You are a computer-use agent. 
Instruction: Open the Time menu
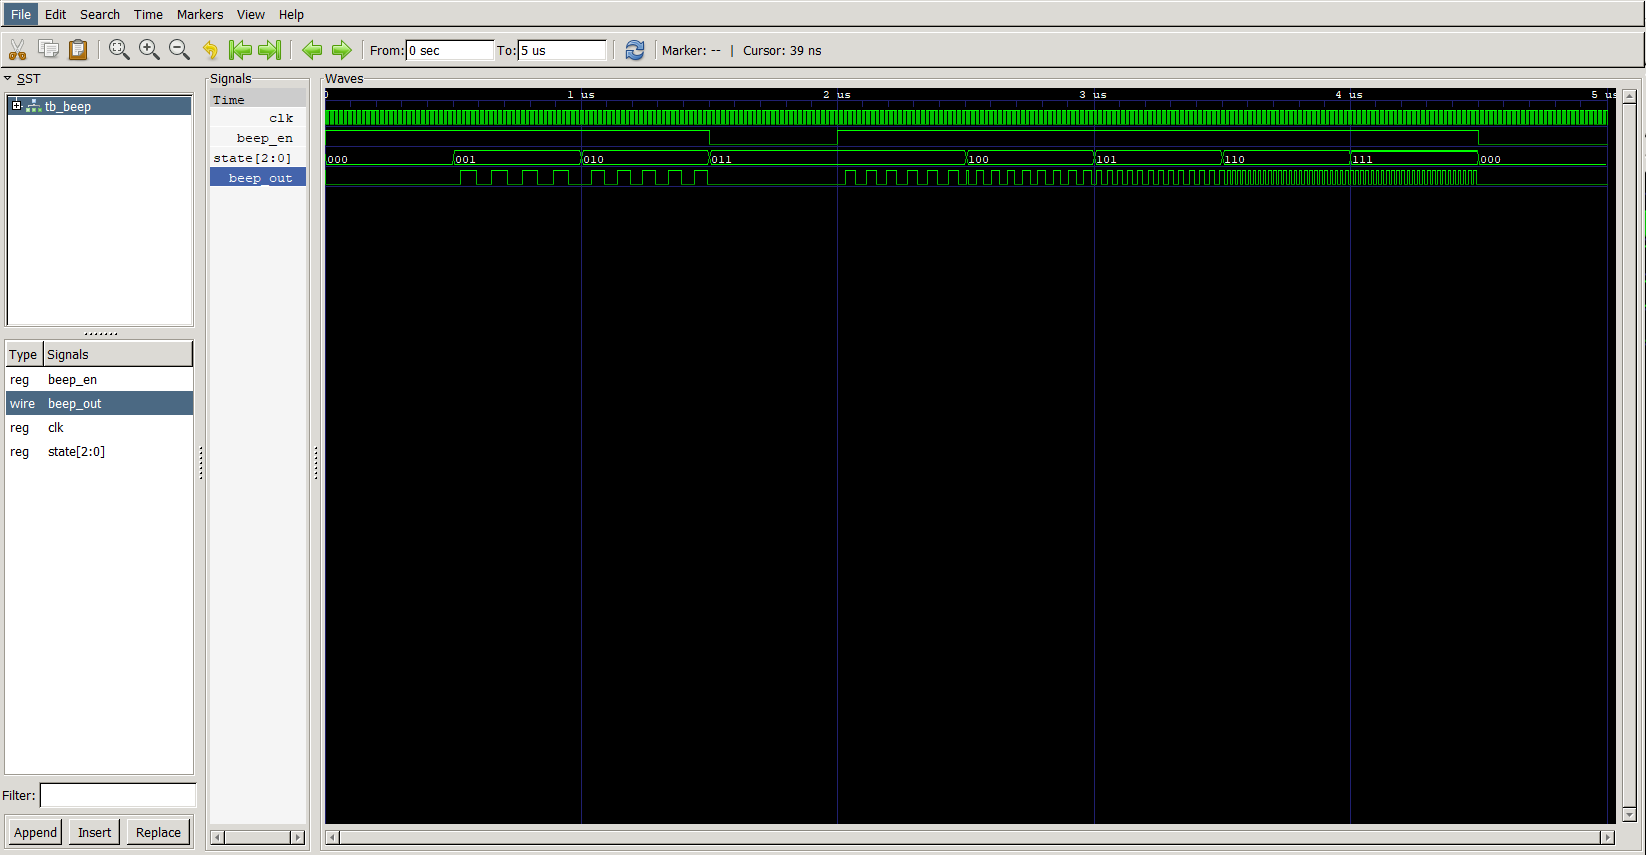point(148,14)
